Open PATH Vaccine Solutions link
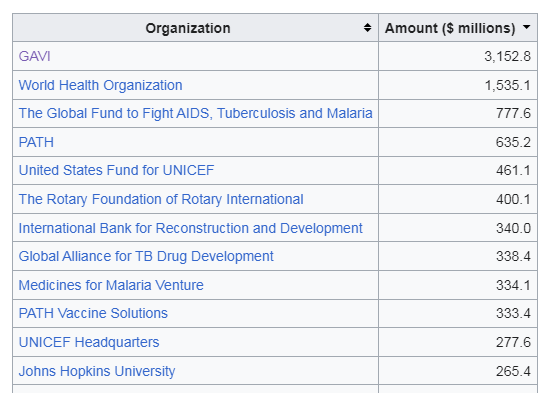 tap(93, 313)
